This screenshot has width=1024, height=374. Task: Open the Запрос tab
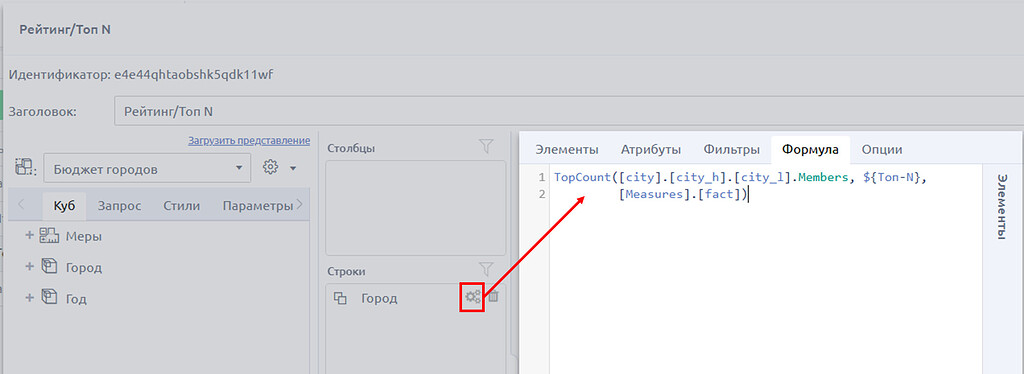click(120, 206)
